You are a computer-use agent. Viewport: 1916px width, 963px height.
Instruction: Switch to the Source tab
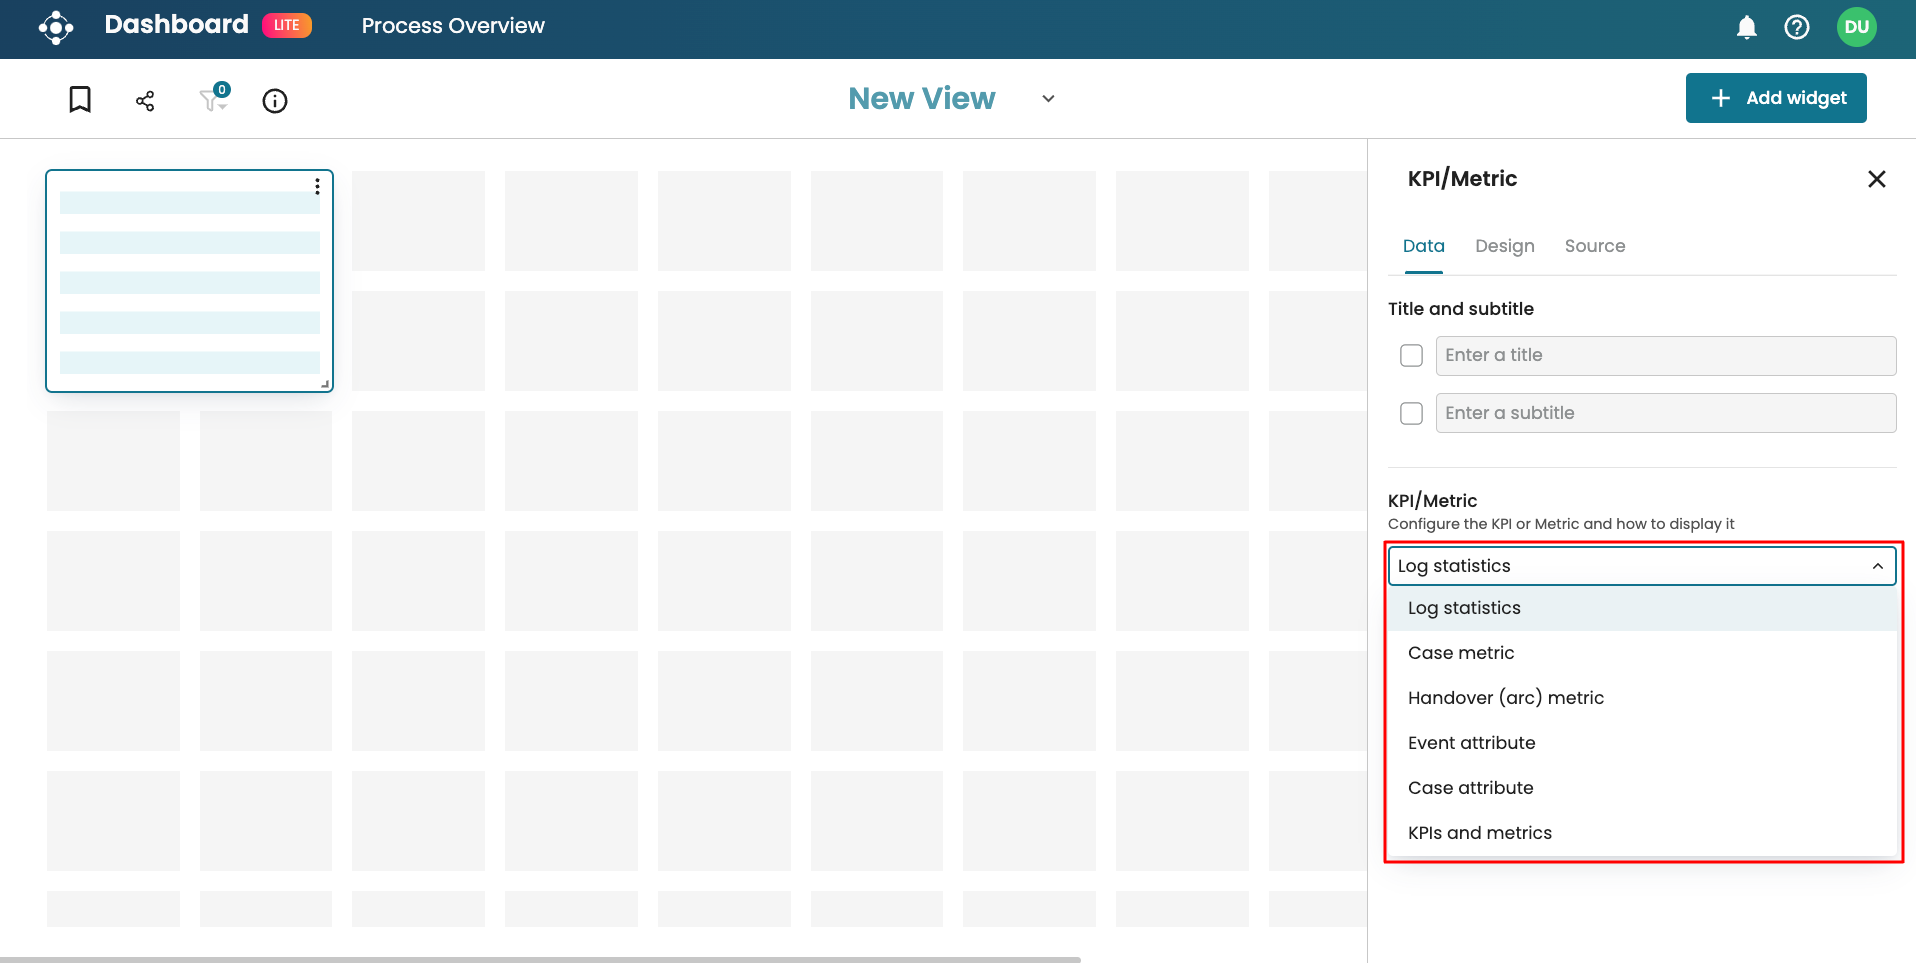1594,246
